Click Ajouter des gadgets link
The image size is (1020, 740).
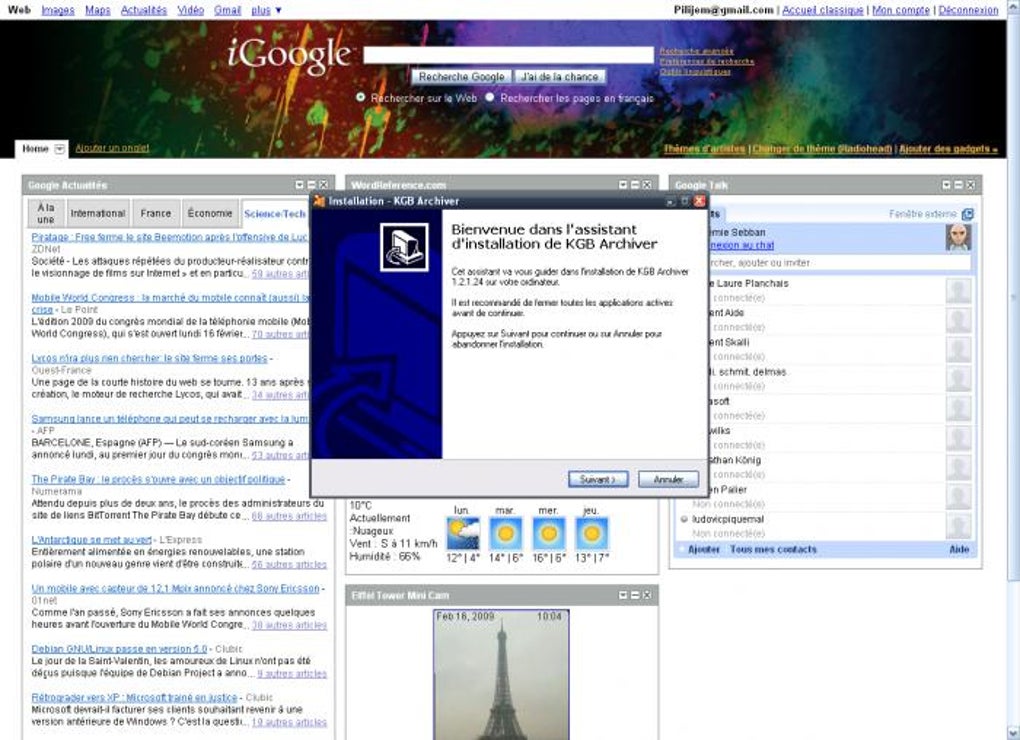(948, 149)
